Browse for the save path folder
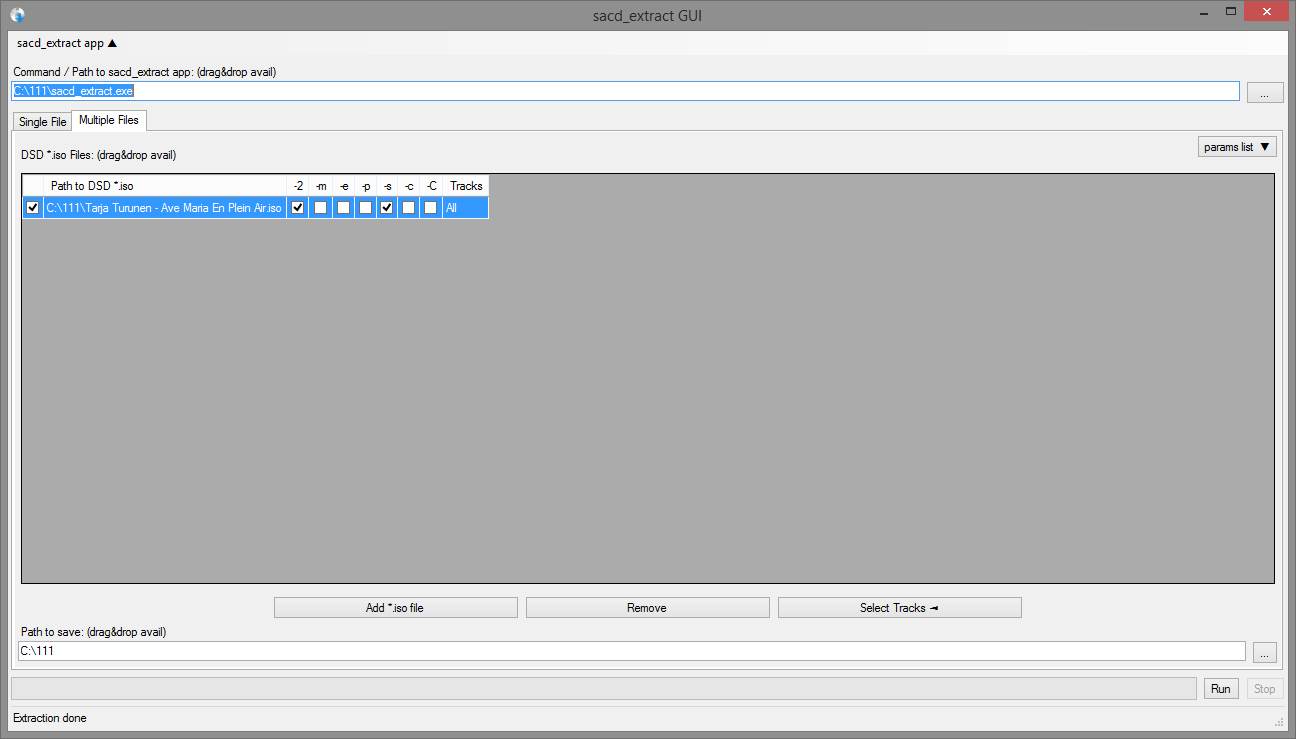Screen dimensions: 1296x739 (x=1264, y=652)
